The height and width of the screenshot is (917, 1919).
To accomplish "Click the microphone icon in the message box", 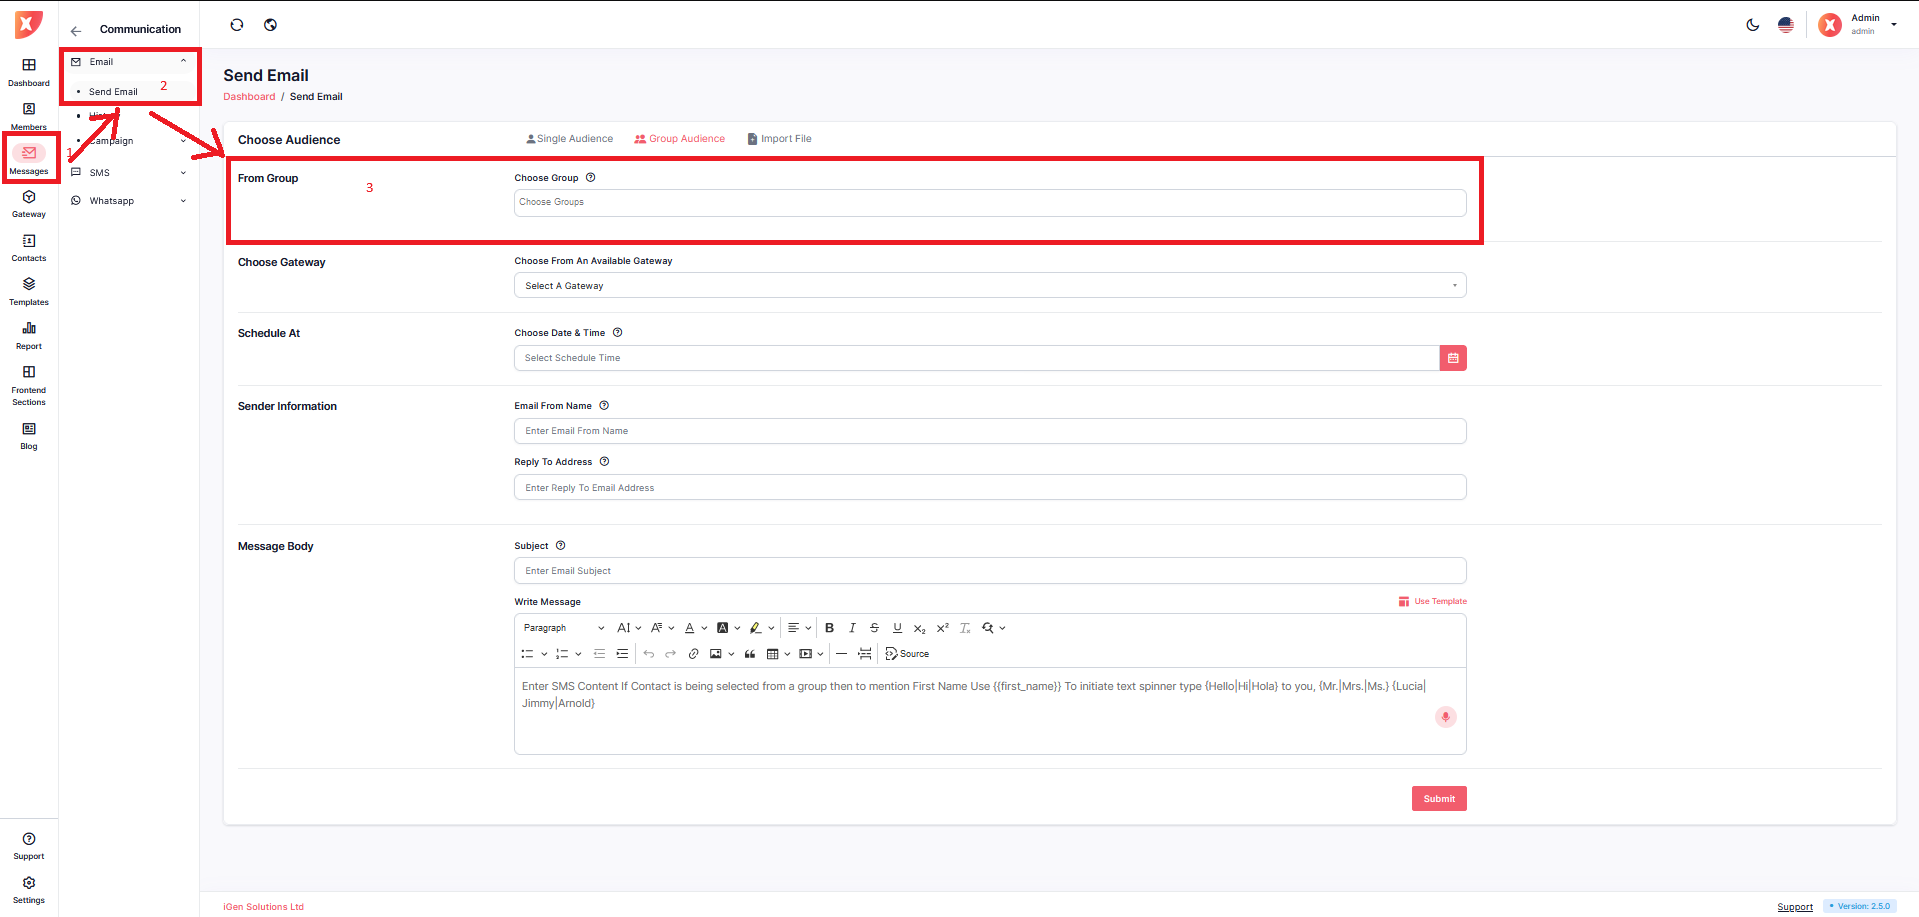I will point(1445,717).
